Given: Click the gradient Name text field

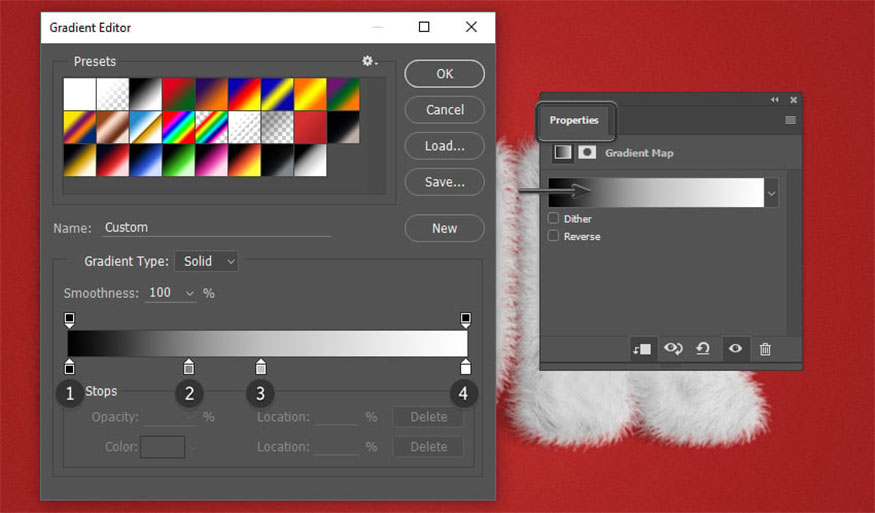Looking at the screenshot, I should tap(216, 228).
